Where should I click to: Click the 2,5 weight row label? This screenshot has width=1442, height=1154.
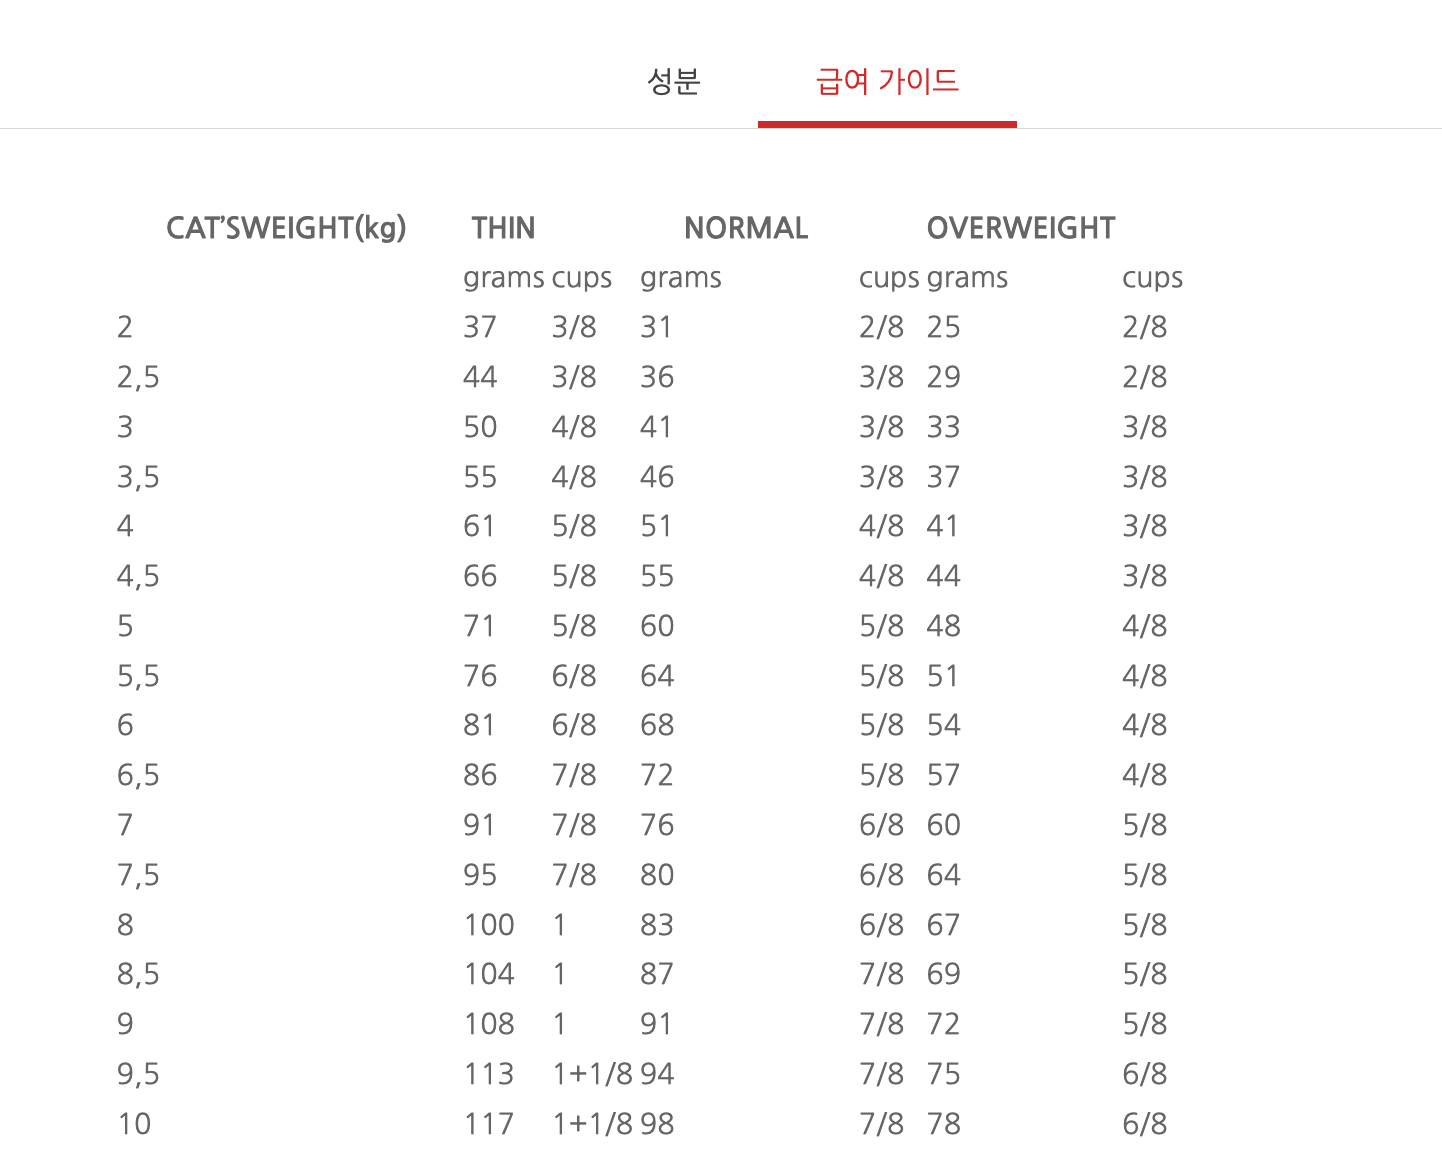point(138,377)
